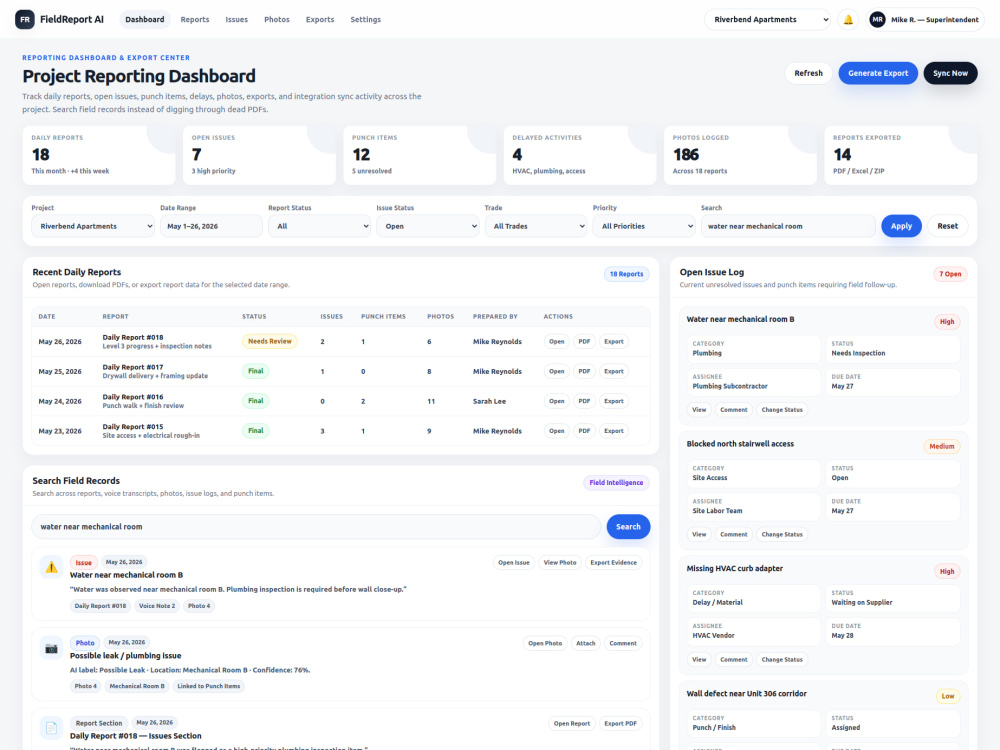The height and width of the screenshot is (750, 1000).
Task: Open the All Trades dropdown
Action: [x=536, y=226]
